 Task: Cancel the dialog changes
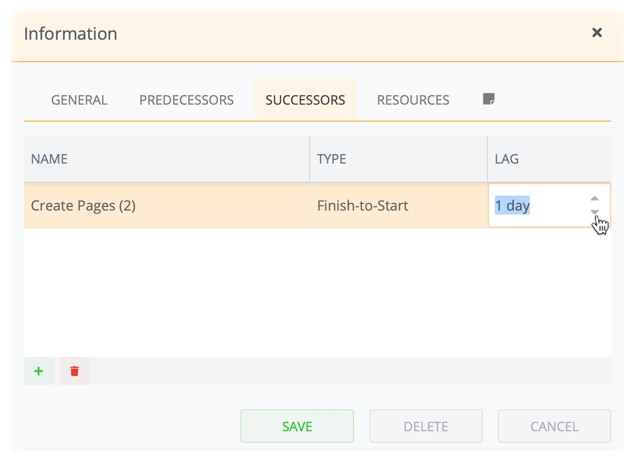pos(554,426)
